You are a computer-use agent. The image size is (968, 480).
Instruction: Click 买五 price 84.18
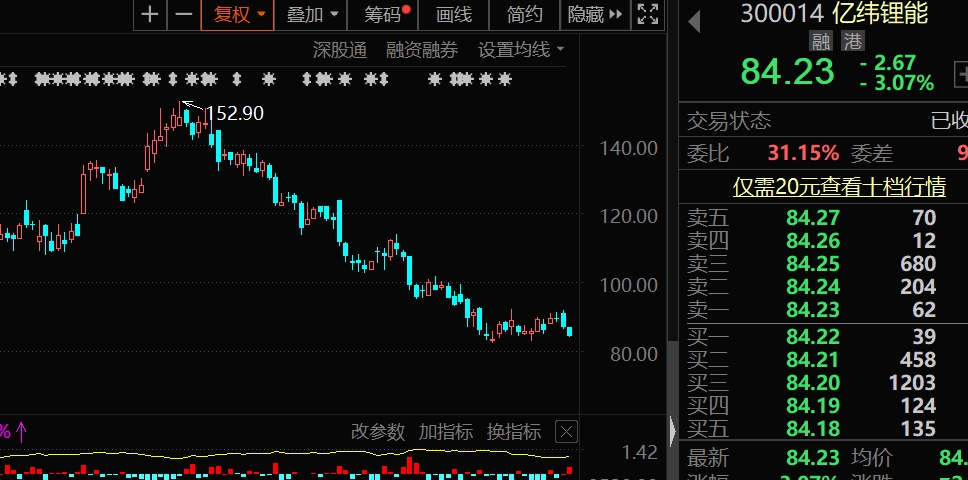(813, 429)
